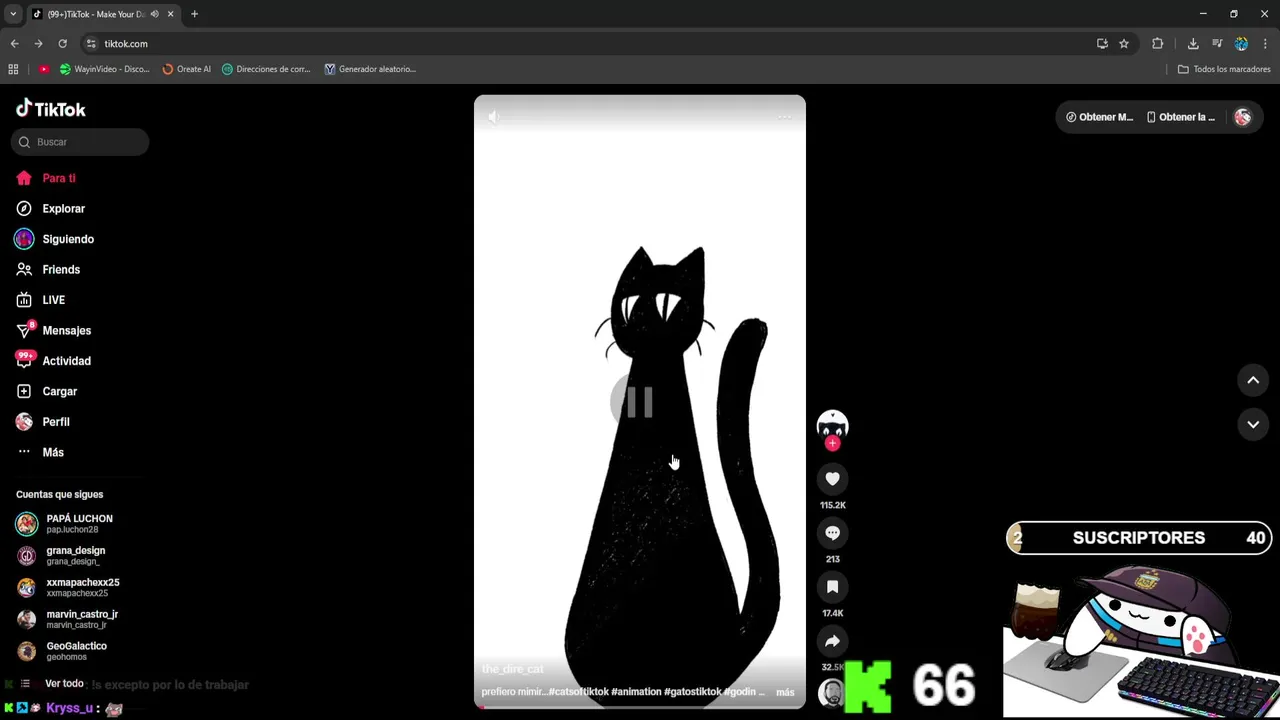Reload the page
The width and height of the screenshot is (1280, 720).
pyautogui.click(x=62, y=44)
